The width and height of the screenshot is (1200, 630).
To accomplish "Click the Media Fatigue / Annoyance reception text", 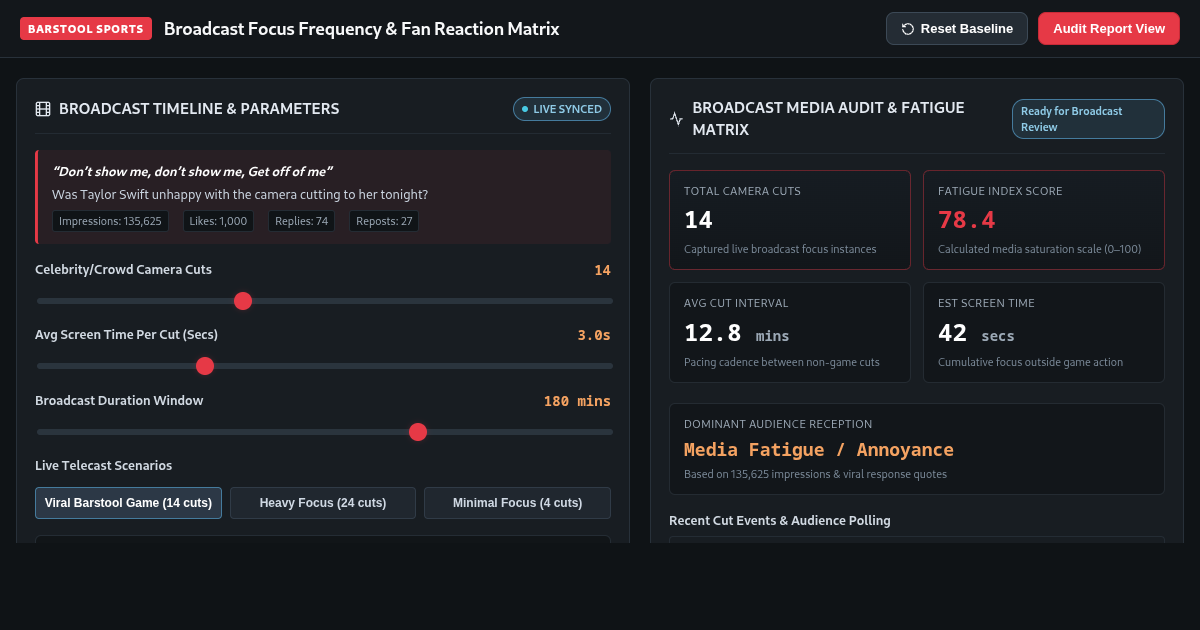I will tap(819, 449).
